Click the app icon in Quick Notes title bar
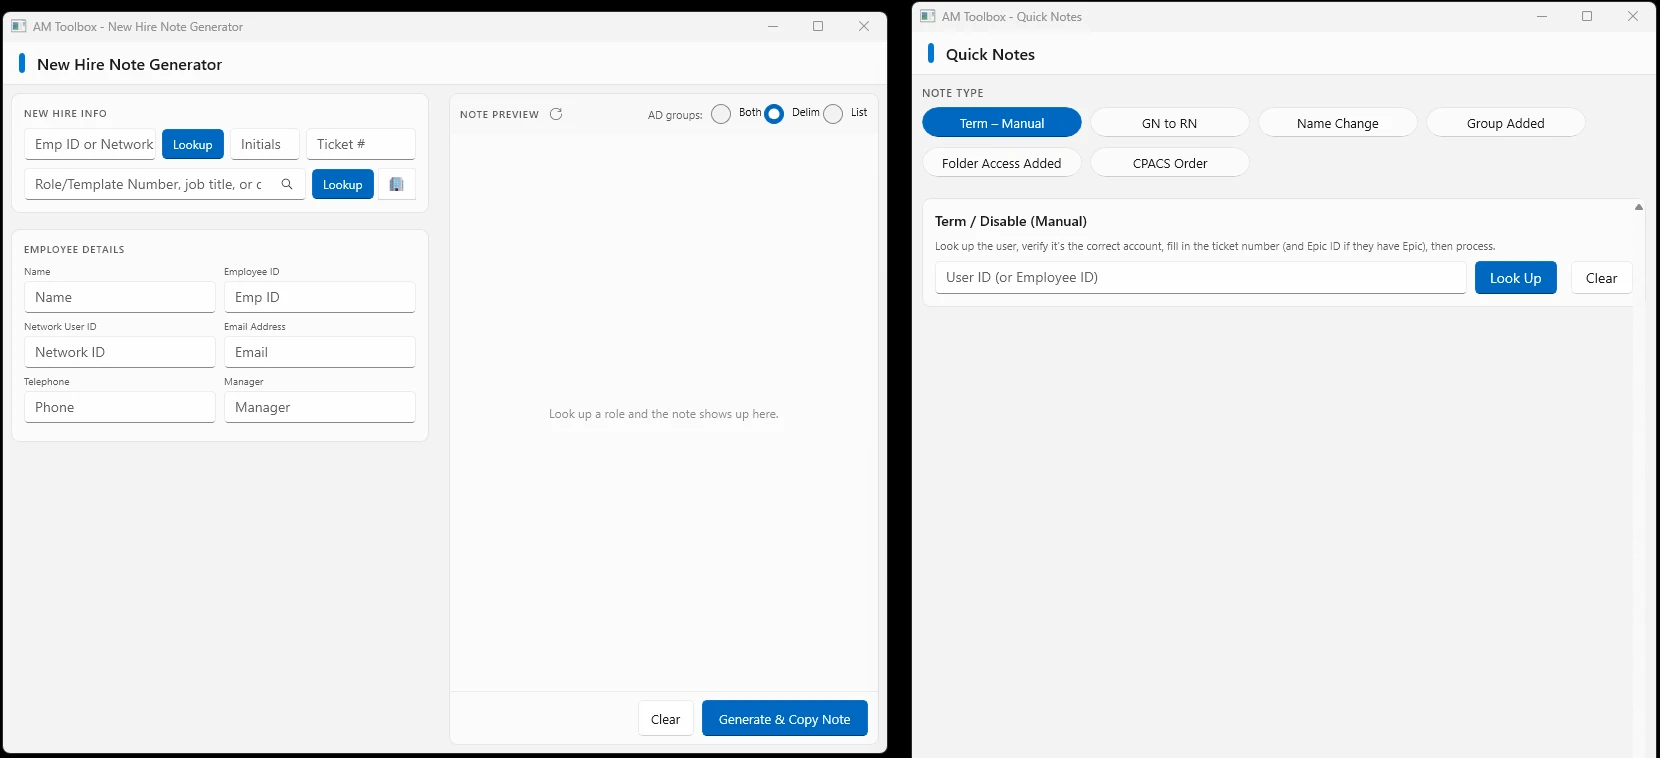 pyautogui.click(x=928, y=16)
